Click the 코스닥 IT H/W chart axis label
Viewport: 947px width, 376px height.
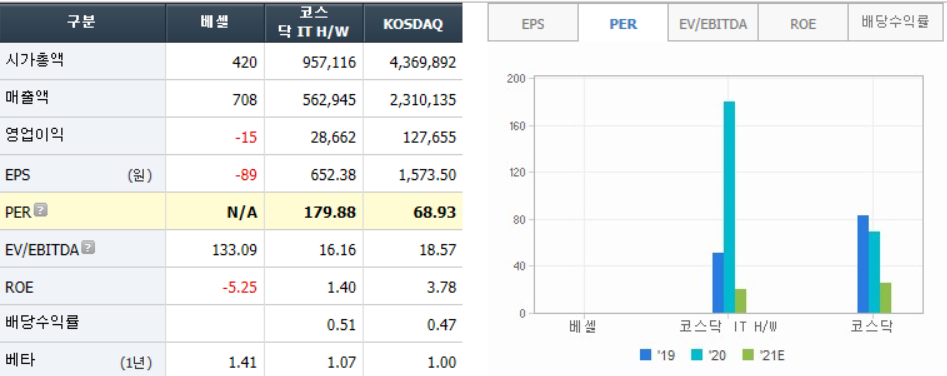coord(728,327)
